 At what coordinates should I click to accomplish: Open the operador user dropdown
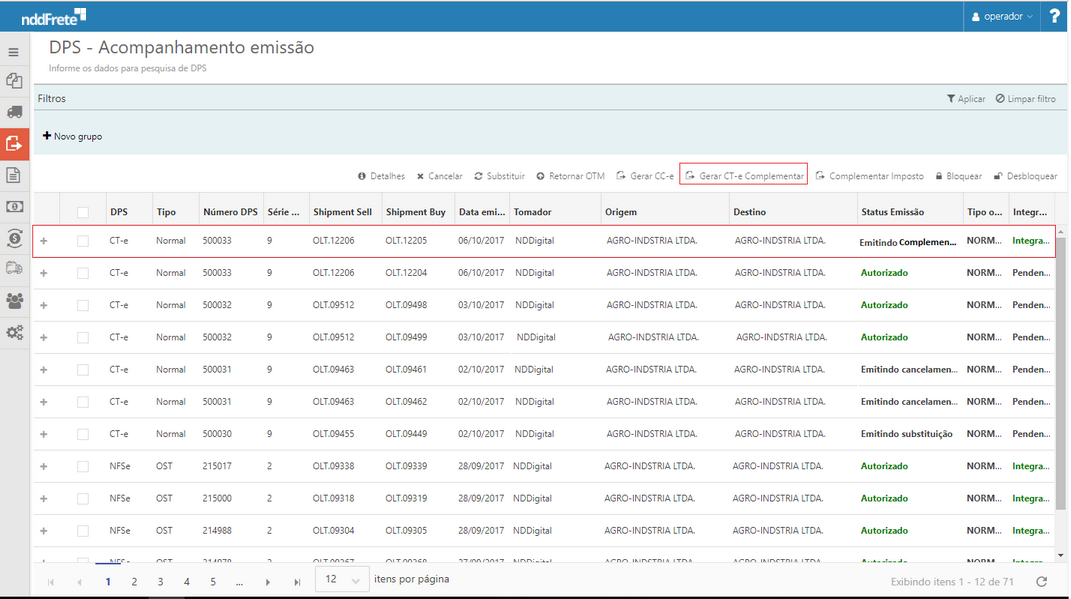[1001, 16]
